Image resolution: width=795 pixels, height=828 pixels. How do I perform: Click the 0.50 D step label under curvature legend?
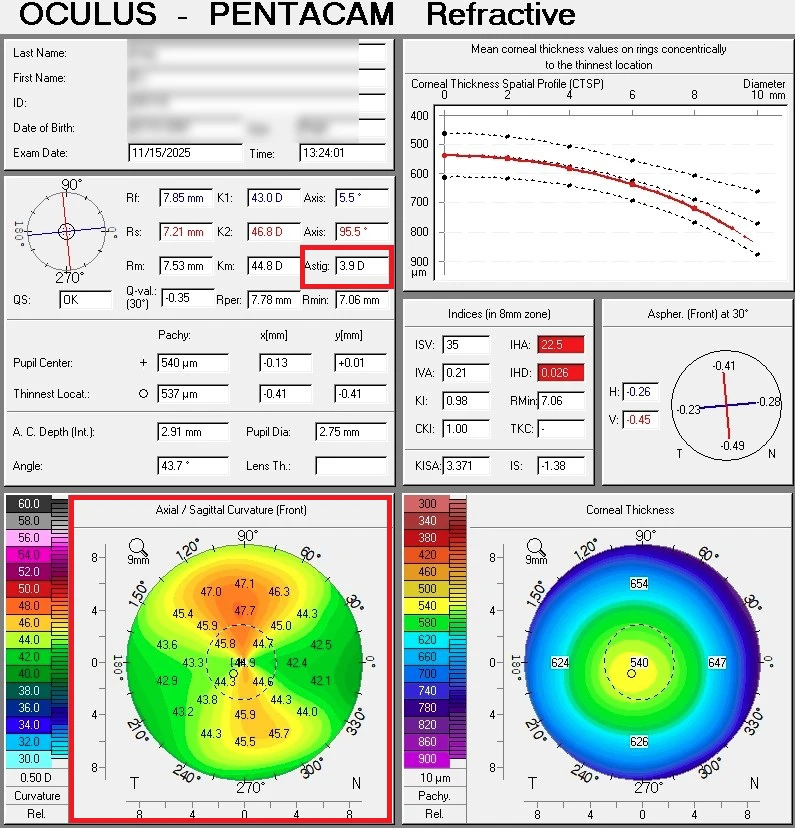(x=36, y=778)
